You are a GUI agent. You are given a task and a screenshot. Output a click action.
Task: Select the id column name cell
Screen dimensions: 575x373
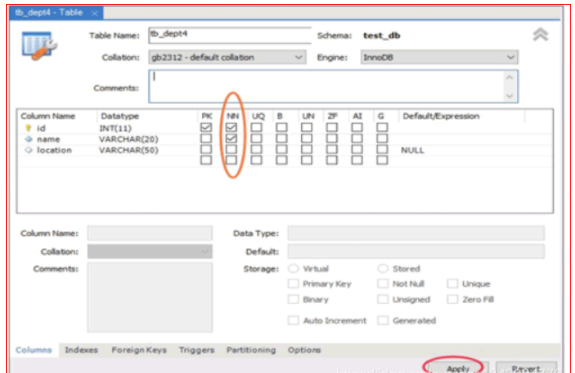[41, 128]
